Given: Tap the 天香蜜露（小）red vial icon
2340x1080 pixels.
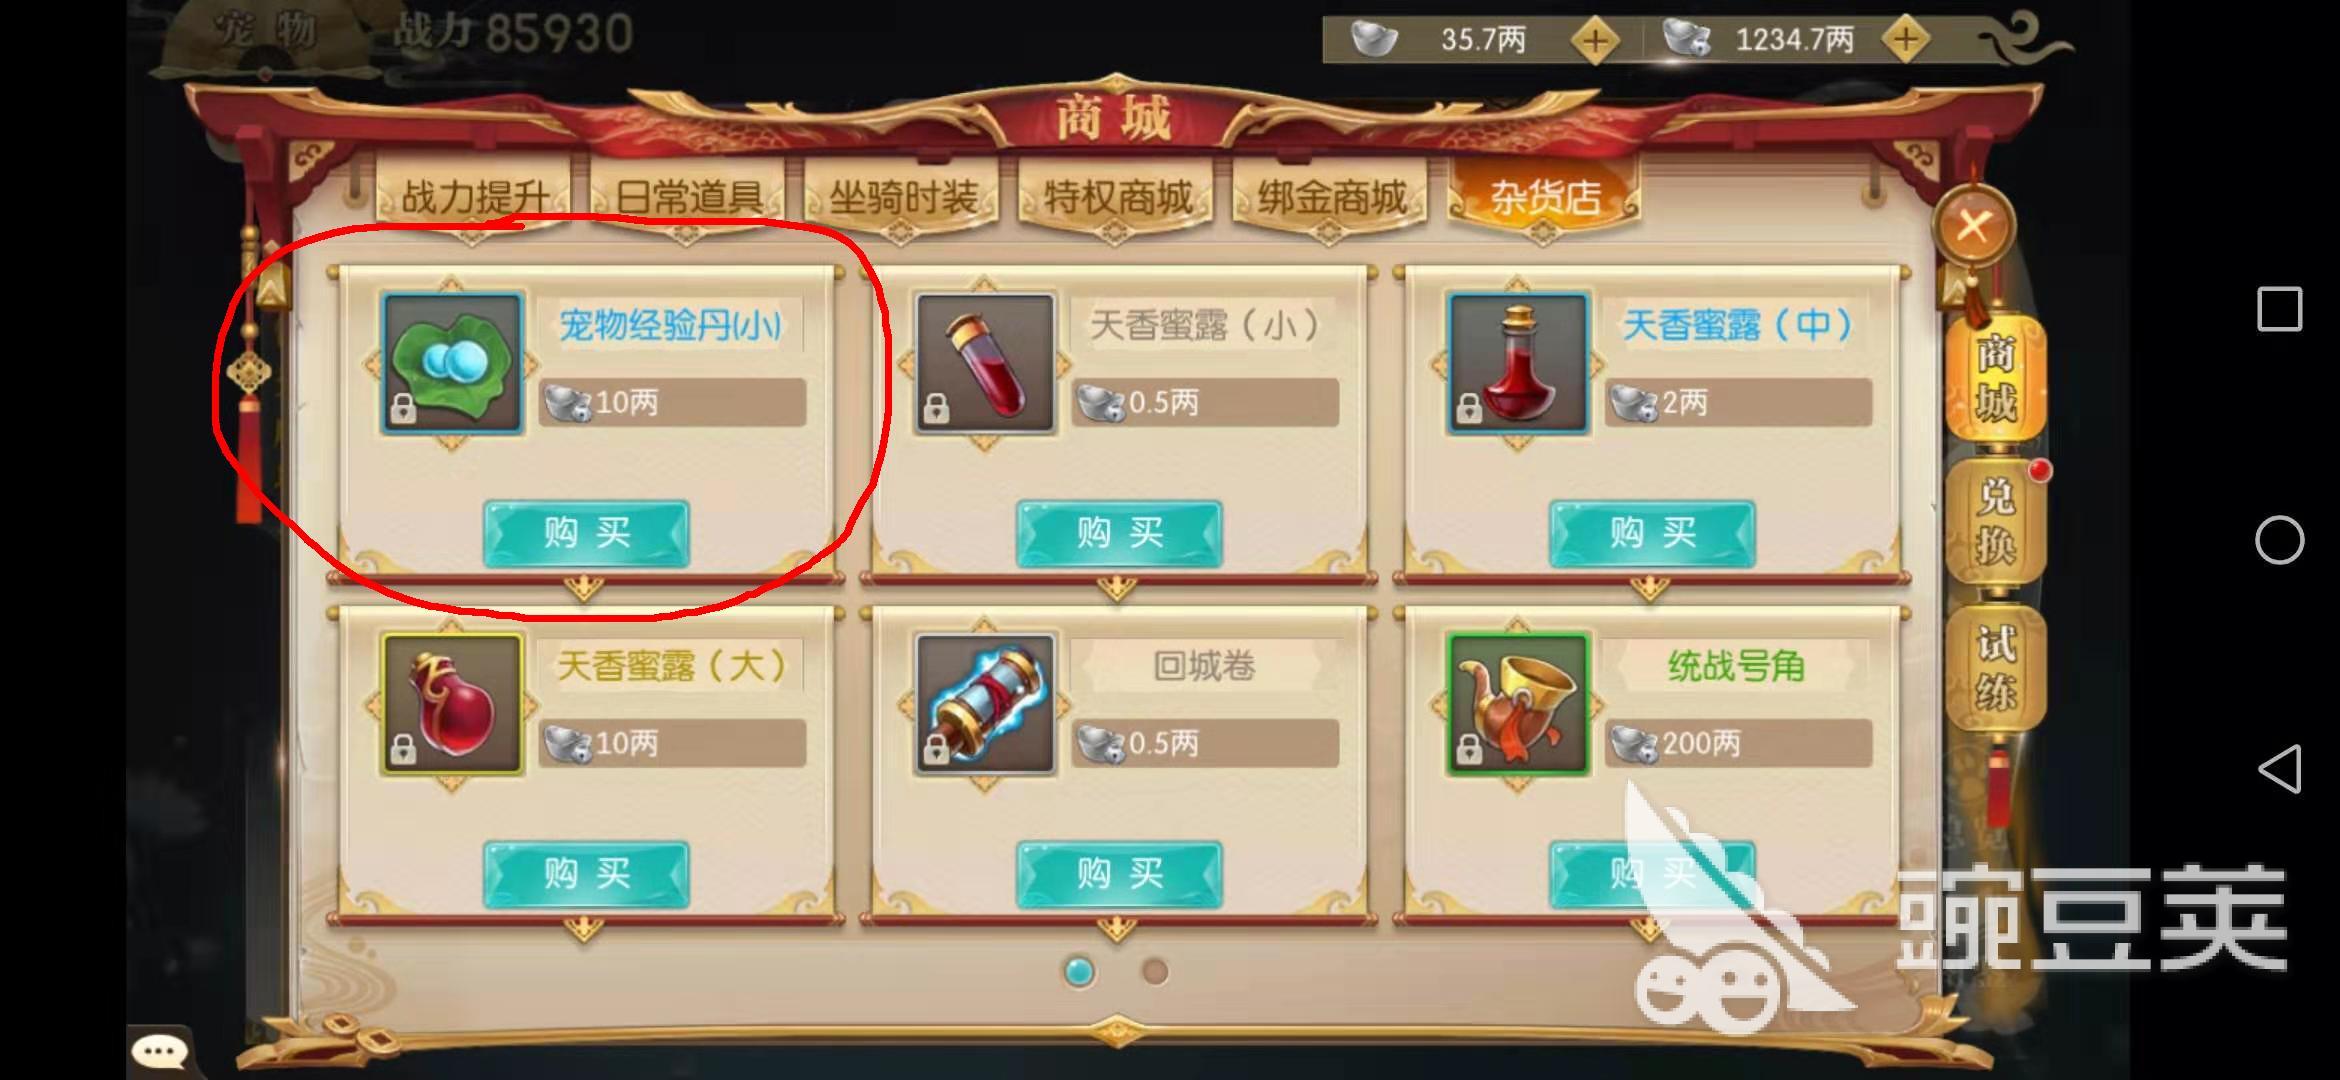Looking at the screenshot, I should point(985,363).
